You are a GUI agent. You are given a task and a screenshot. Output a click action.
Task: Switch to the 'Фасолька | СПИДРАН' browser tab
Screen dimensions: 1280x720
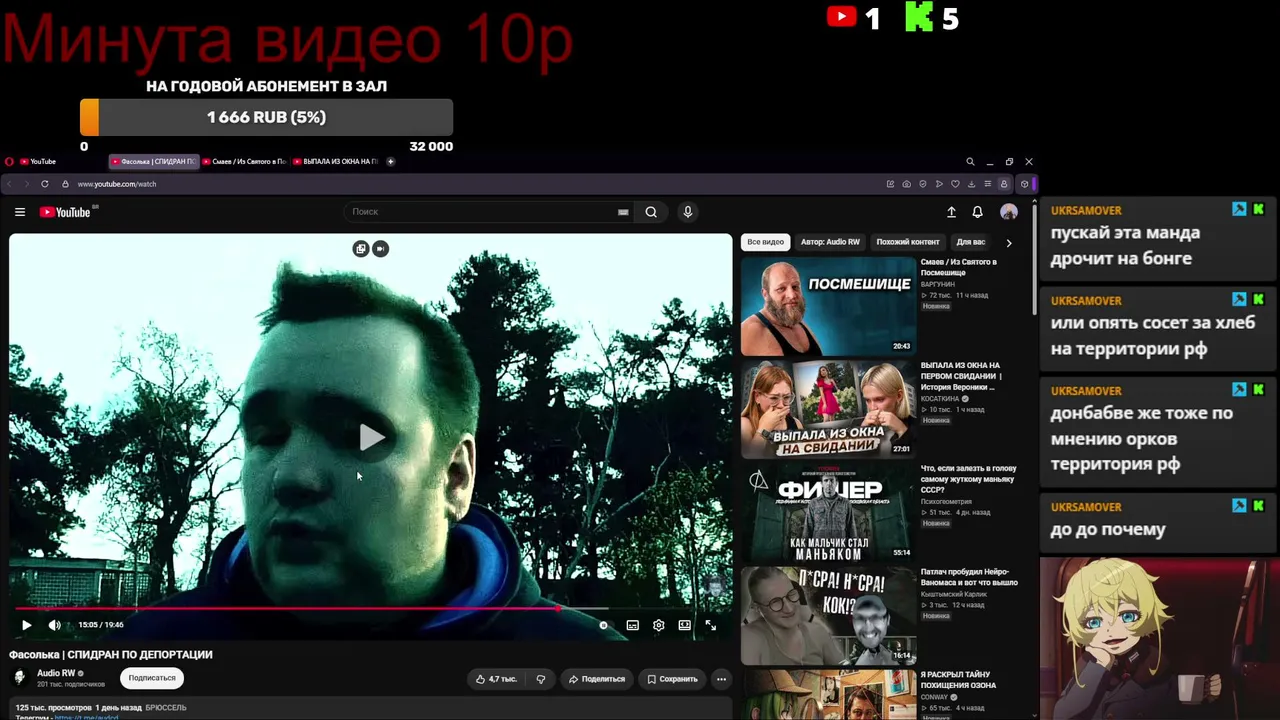point(153,161)
